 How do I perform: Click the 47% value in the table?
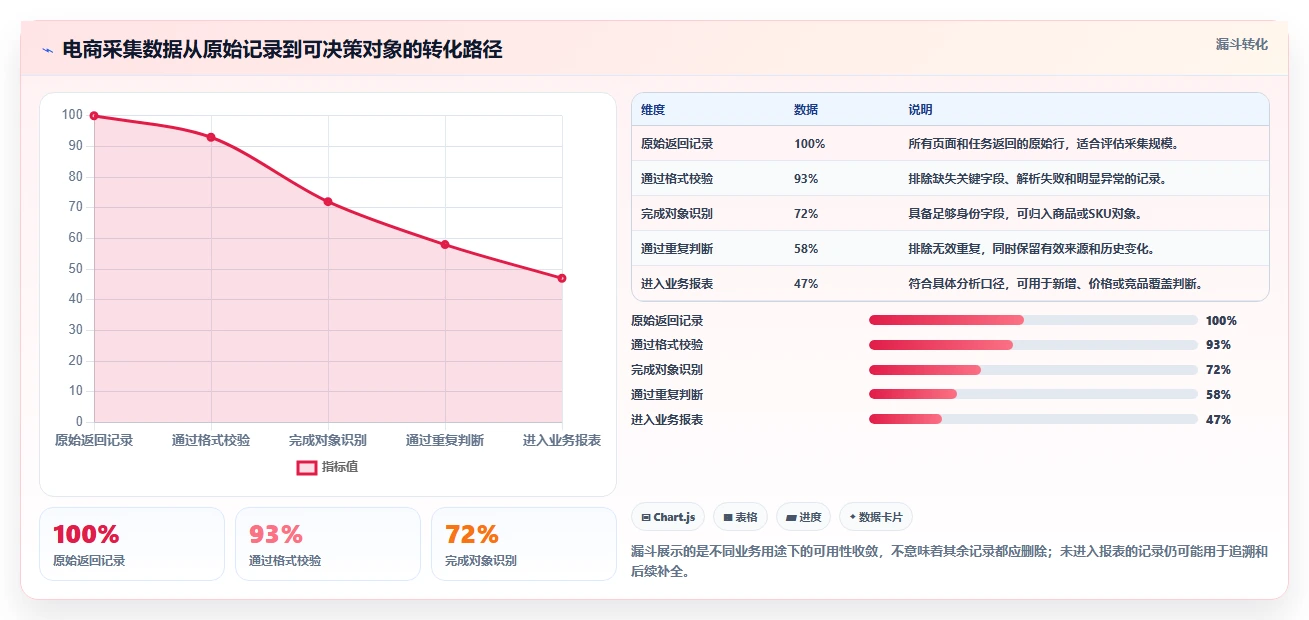tap(806, 284)
